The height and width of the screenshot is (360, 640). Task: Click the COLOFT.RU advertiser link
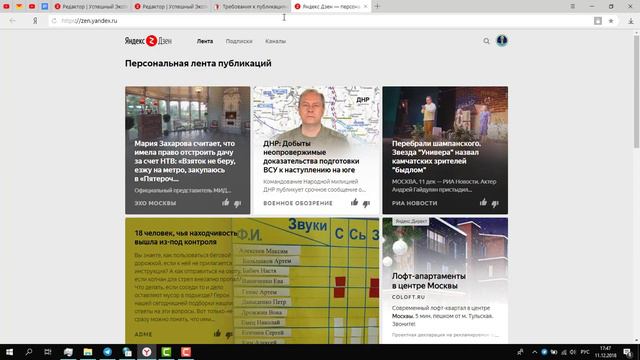(x=408, y=297)
